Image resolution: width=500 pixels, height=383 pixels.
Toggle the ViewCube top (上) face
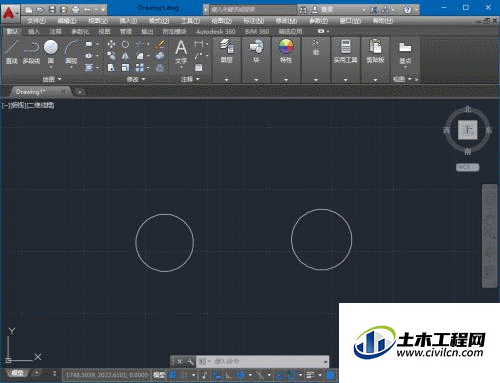[468, 130]
